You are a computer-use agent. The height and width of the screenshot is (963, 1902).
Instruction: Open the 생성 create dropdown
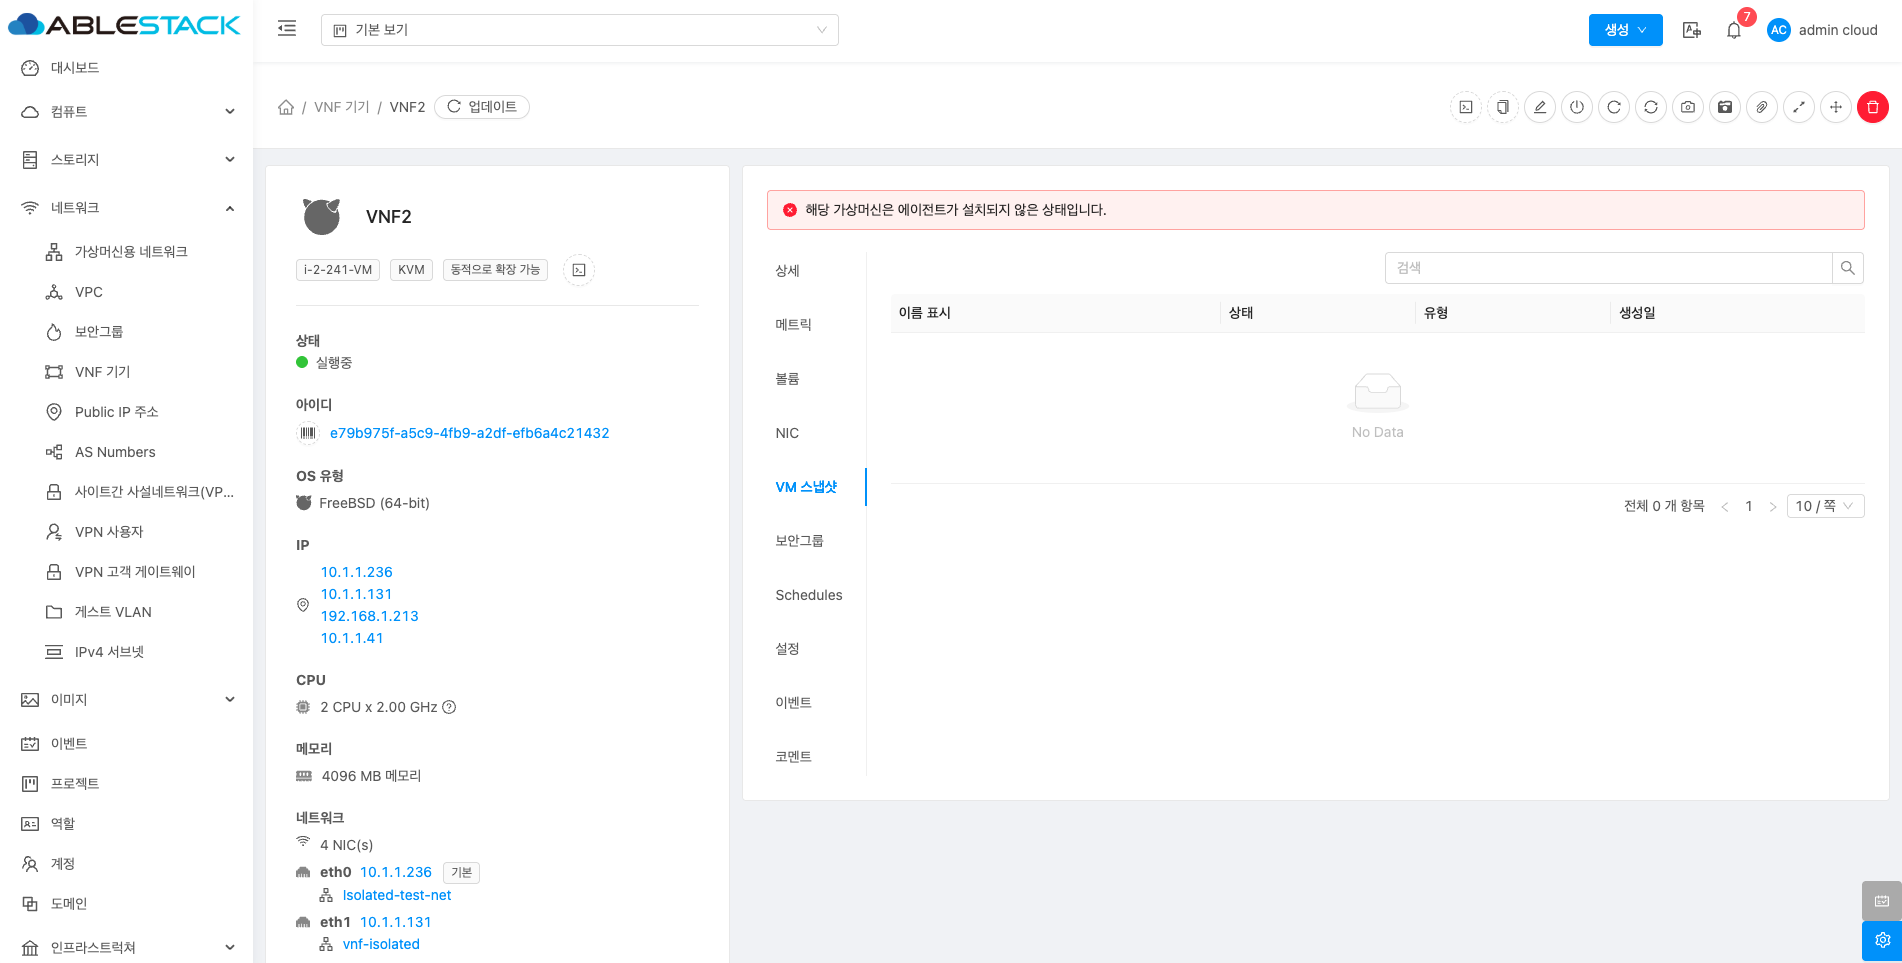tap(1625, 30)
